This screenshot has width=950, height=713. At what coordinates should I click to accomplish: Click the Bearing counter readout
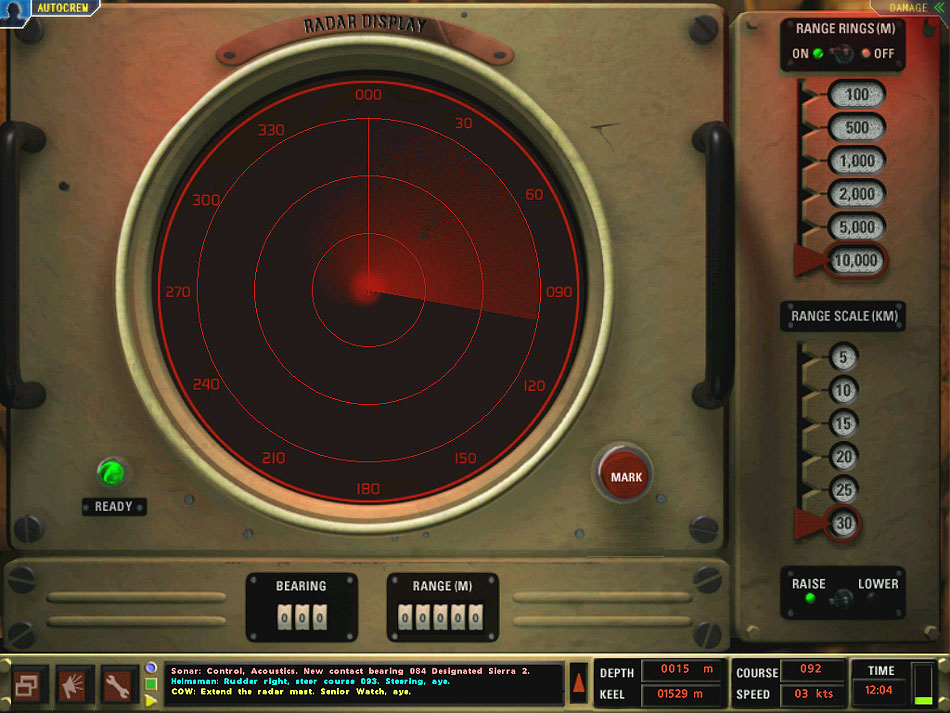point(302,618)
